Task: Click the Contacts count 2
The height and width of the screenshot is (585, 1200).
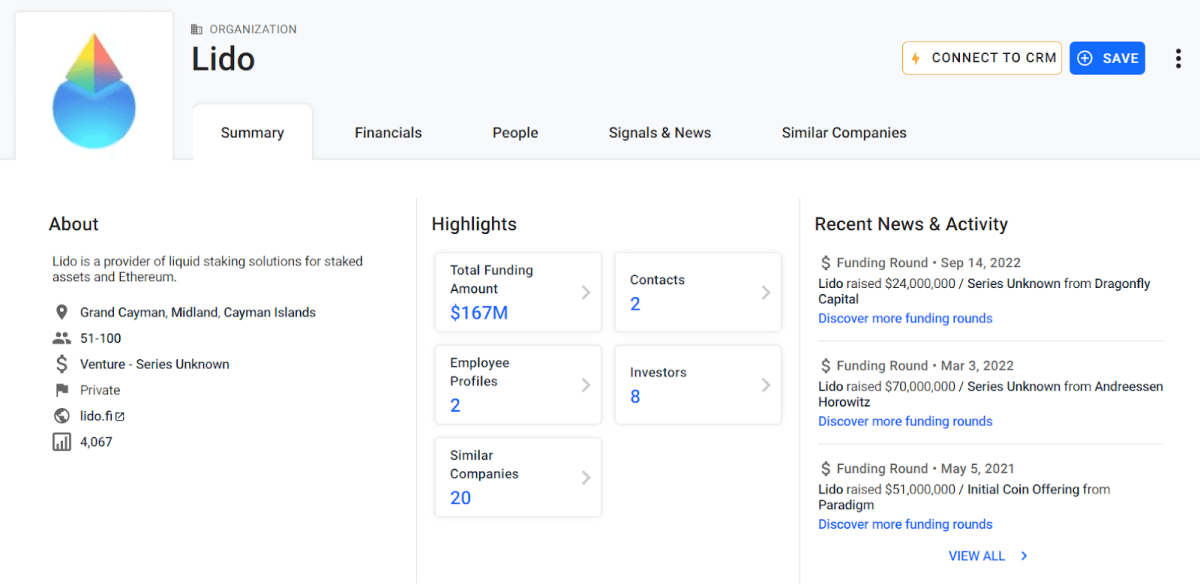Action: coord(635,304)
